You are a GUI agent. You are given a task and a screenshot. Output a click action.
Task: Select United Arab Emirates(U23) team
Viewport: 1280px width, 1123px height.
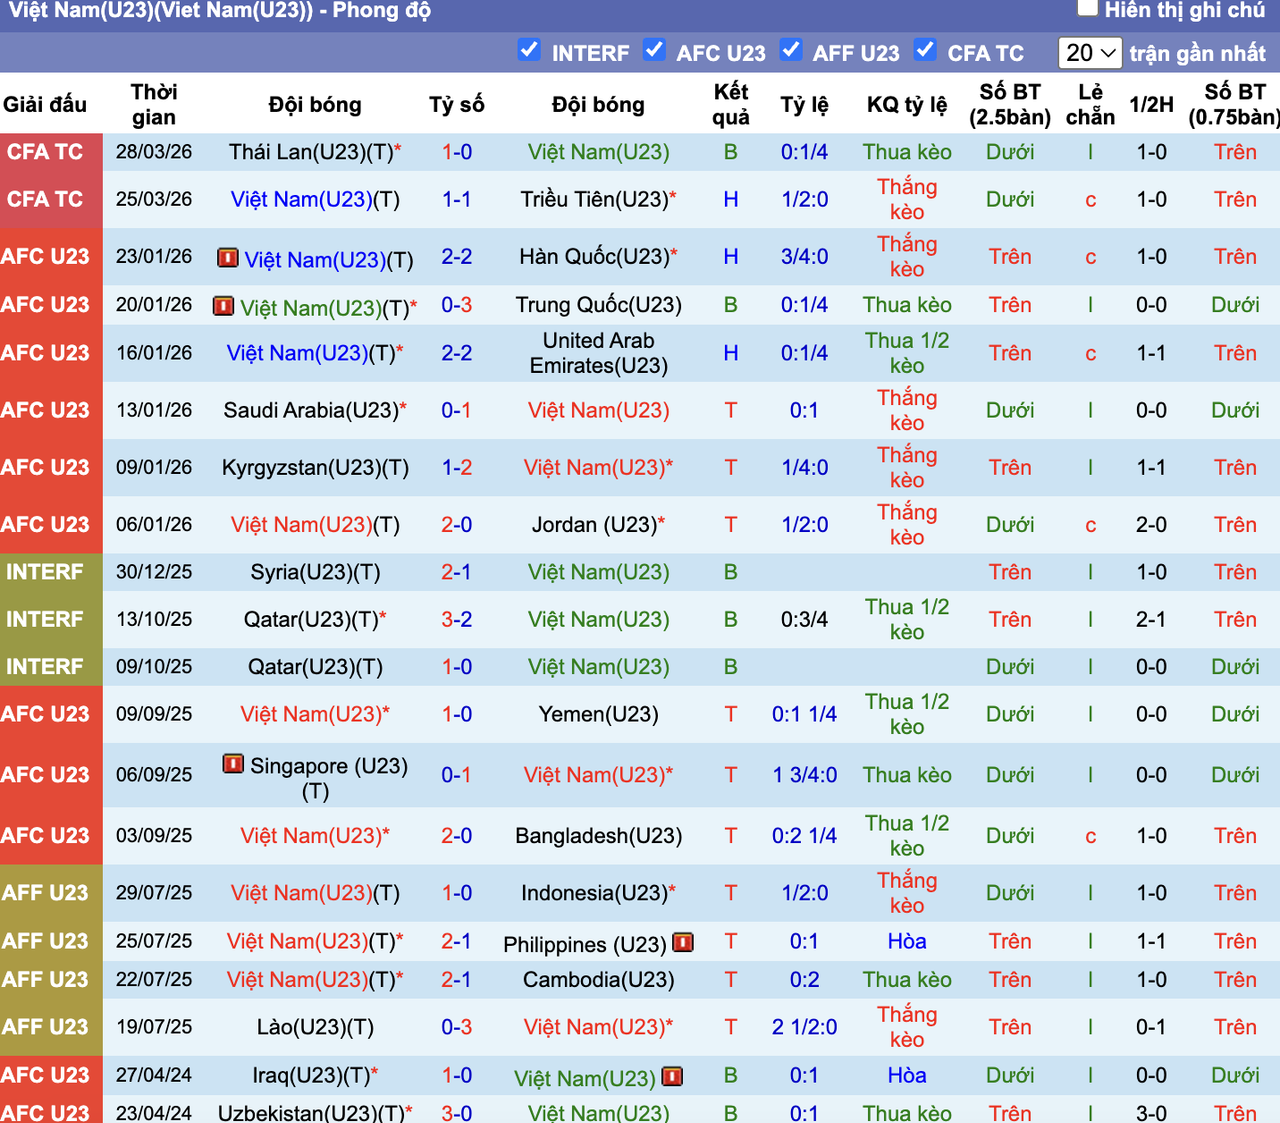point(599,353)
